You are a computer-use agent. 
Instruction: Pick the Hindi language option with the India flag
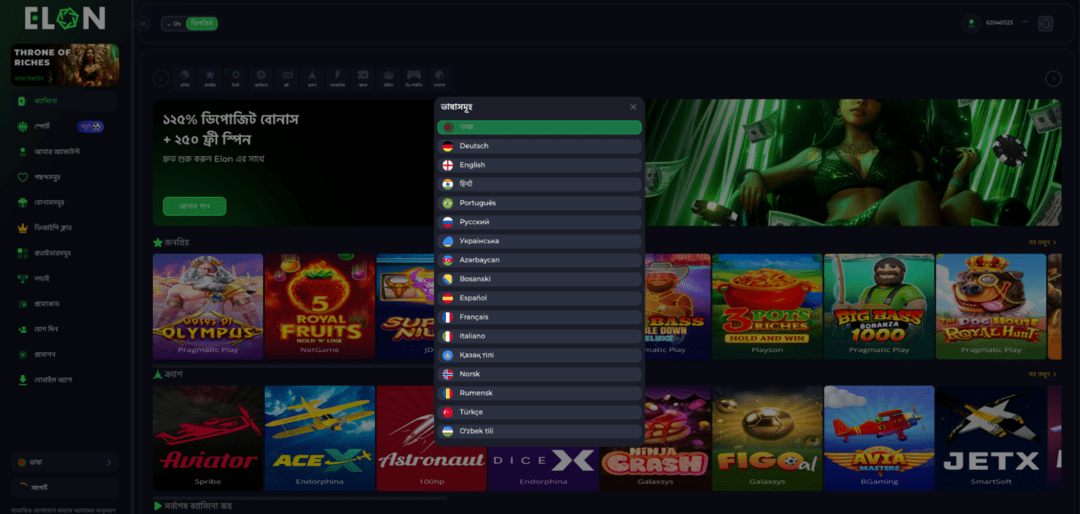click(x=539, y=184)
